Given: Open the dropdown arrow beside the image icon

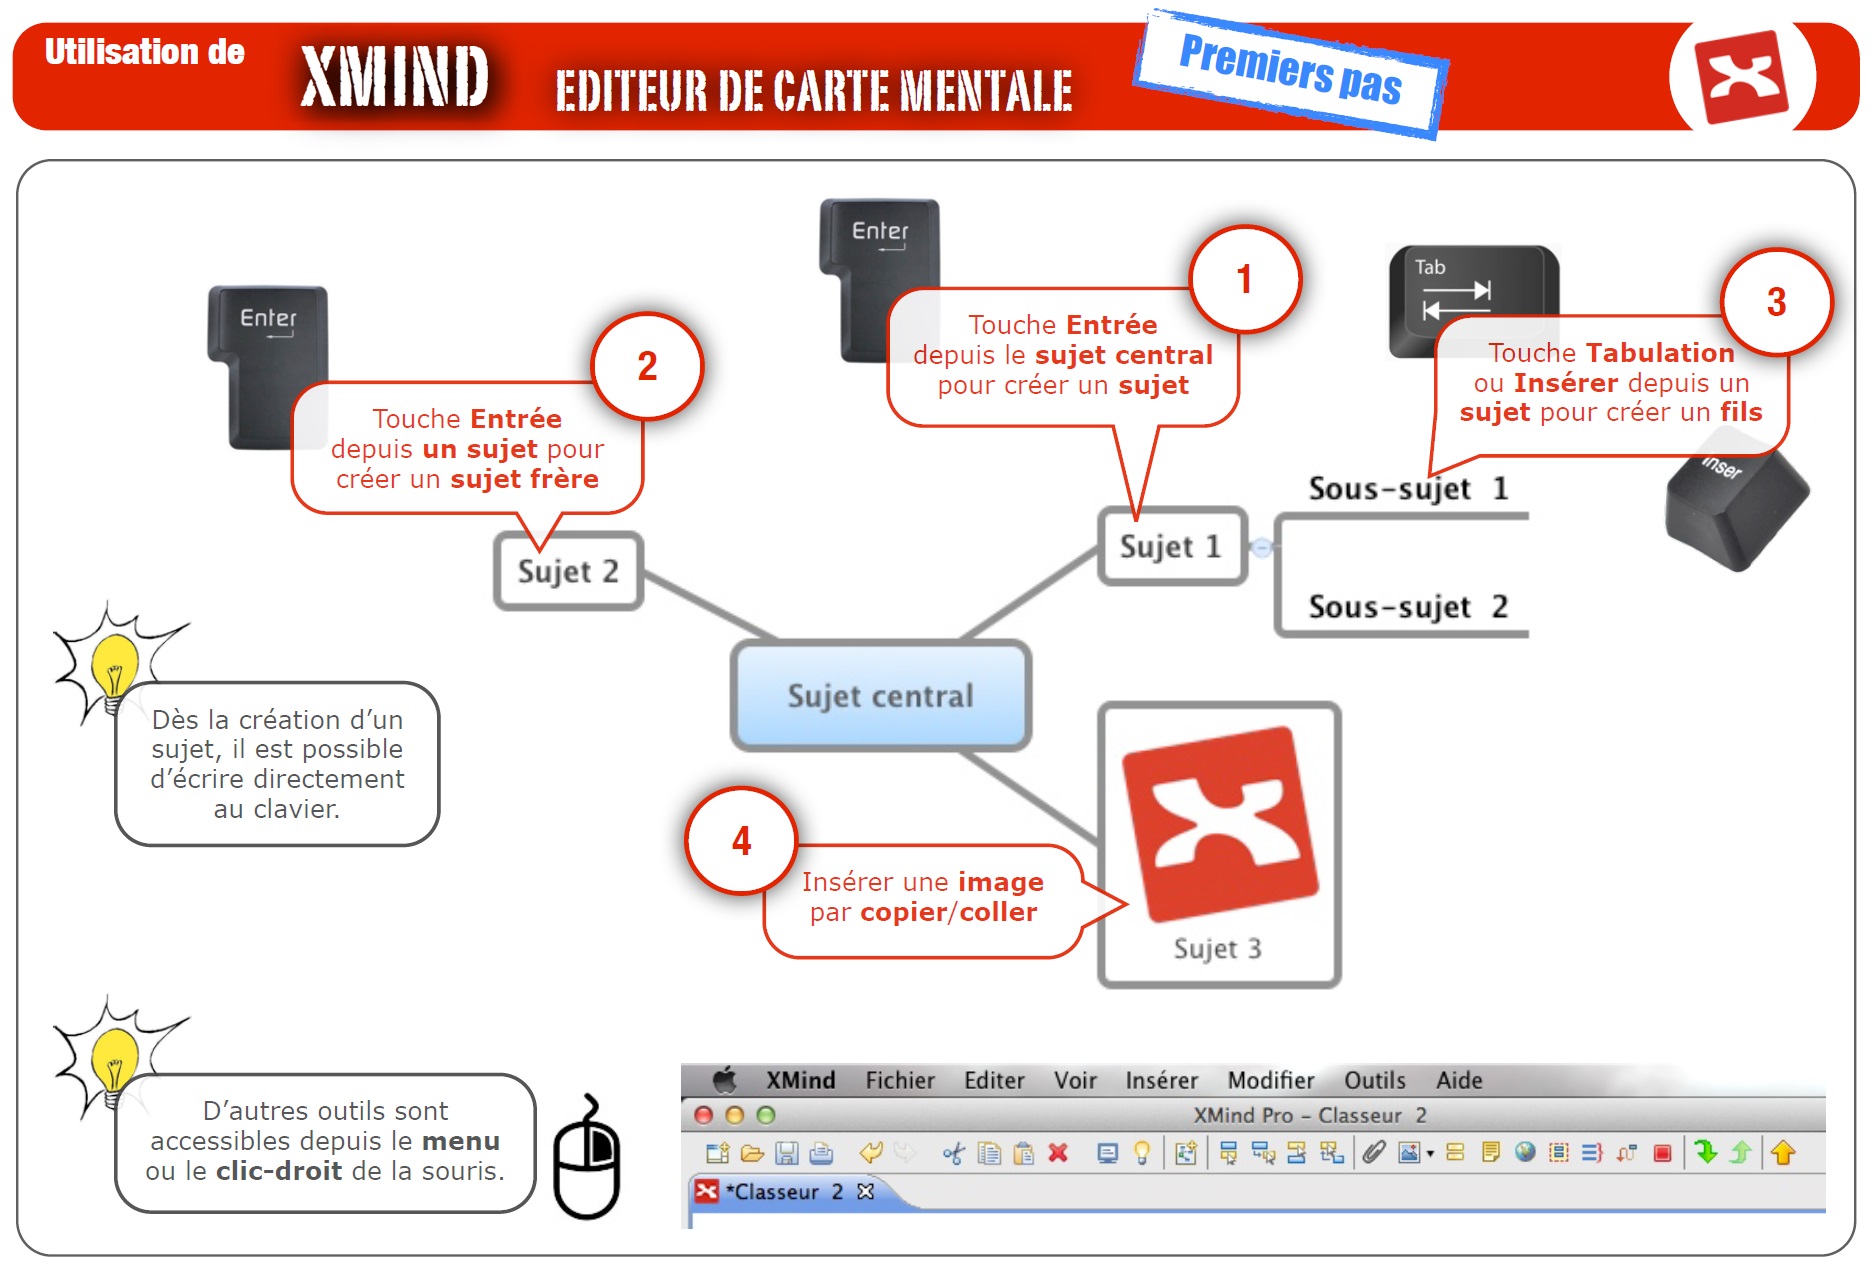Looking at the screenshot, I should tap(1430, 1154).
